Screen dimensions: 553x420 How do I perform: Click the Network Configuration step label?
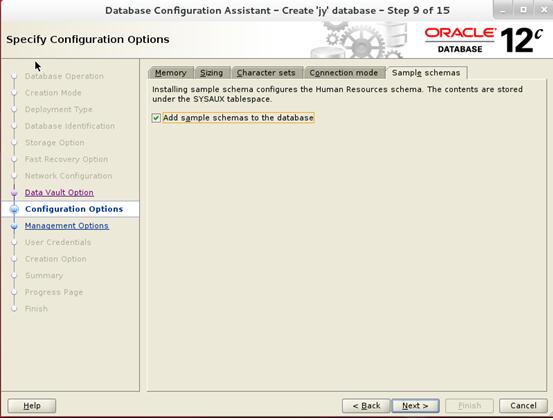point(68,176)
